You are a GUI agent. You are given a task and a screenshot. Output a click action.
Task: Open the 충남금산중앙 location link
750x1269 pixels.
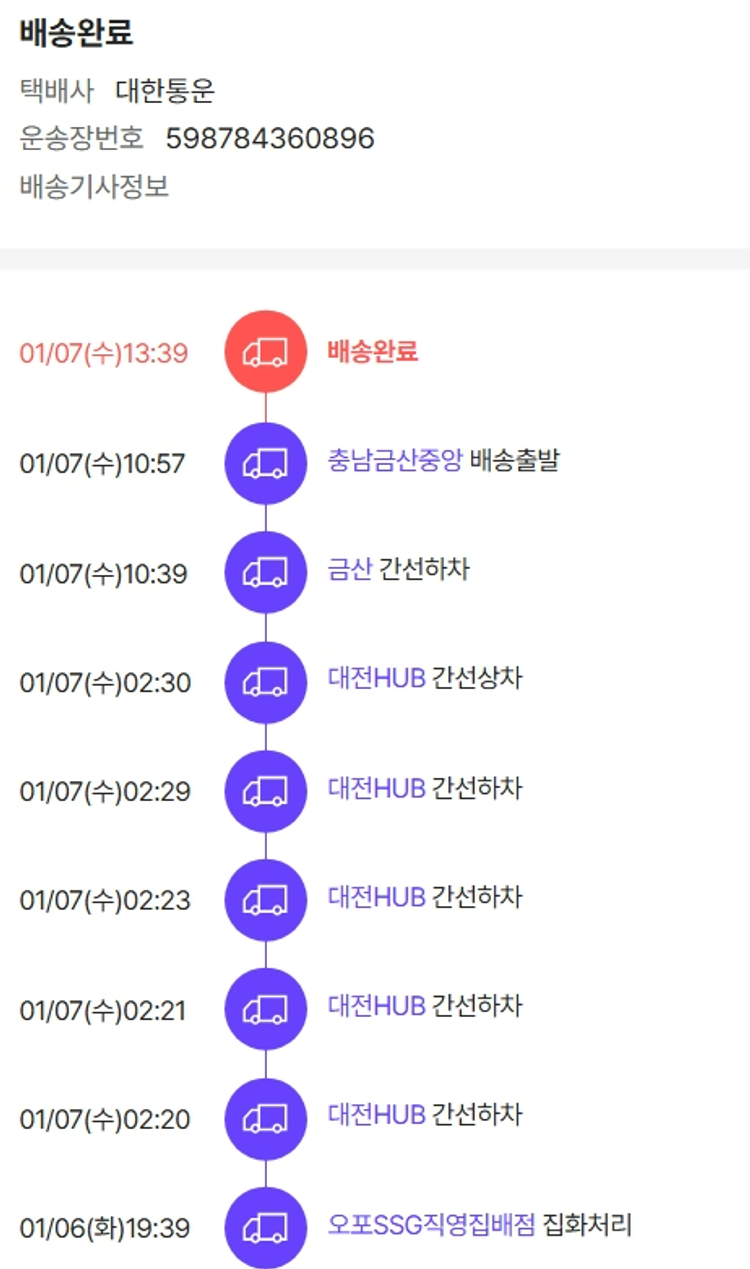click(x=394, y=461)
